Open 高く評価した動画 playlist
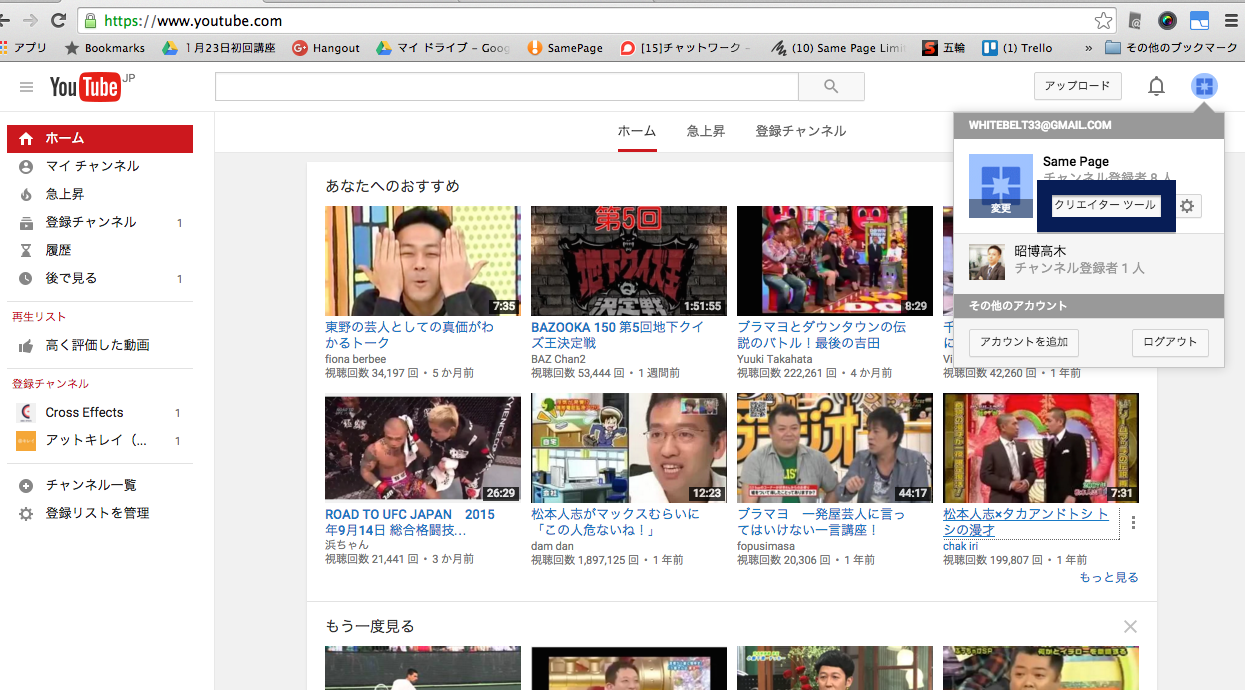Viewport: 1245px width, 690px height. coord(100,345)
